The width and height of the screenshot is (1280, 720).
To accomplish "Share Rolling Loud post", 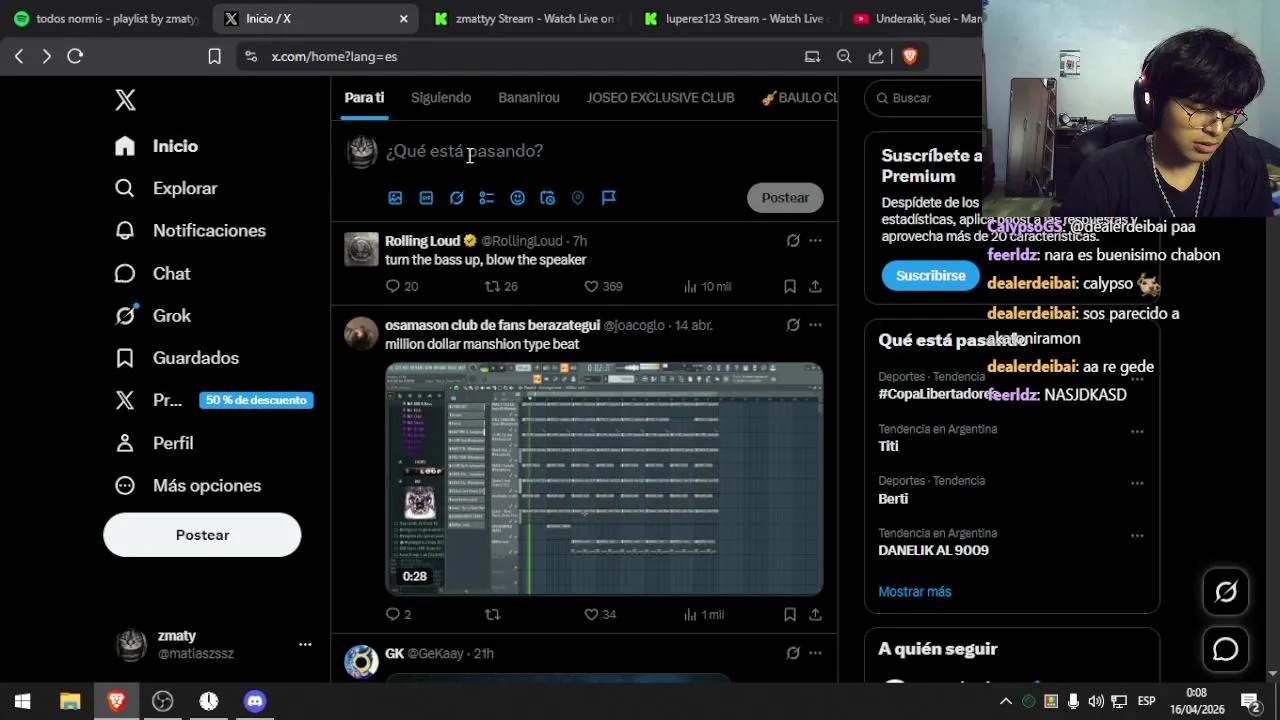I will [x=815, y=286].
